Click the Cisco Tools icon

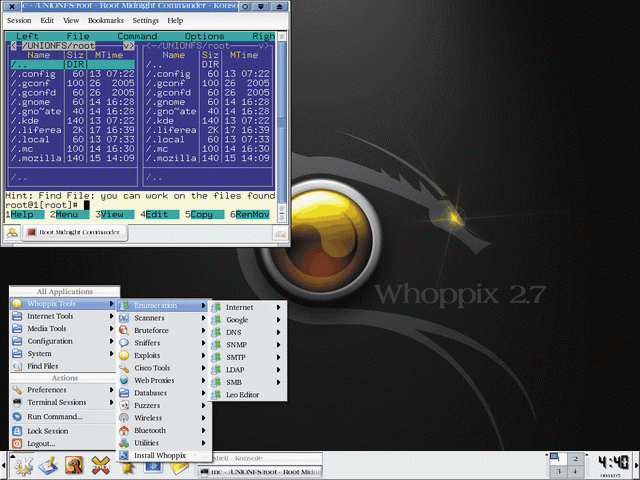tap(124, 368)
